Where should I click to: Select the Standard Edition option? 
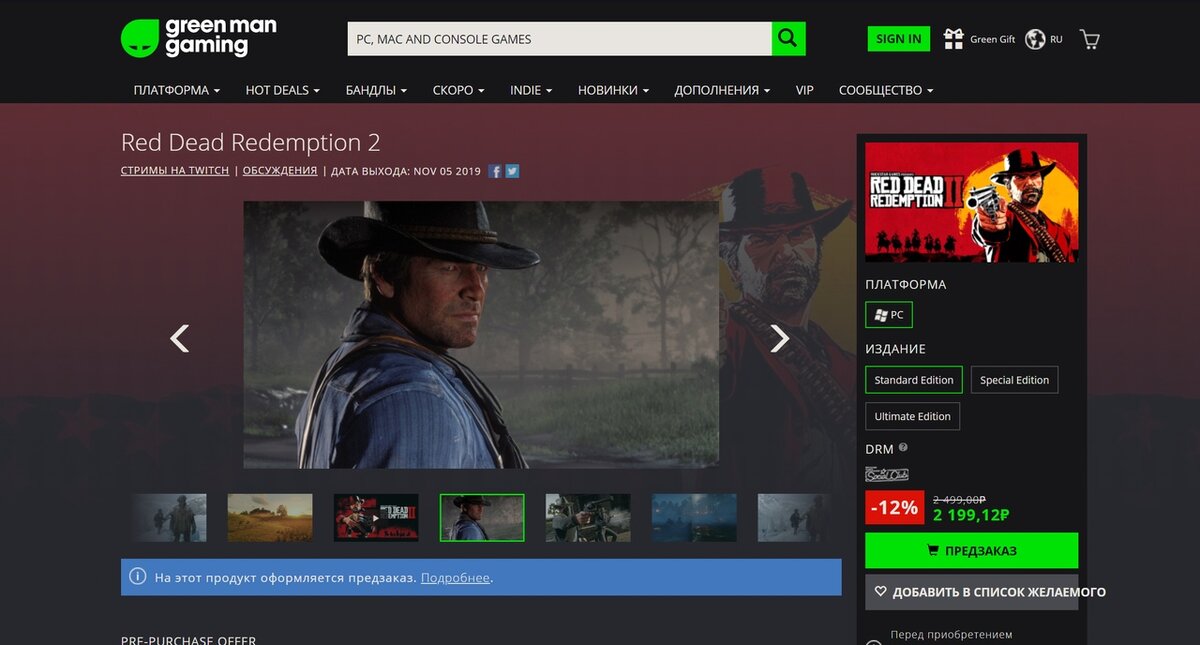[913, 380]
